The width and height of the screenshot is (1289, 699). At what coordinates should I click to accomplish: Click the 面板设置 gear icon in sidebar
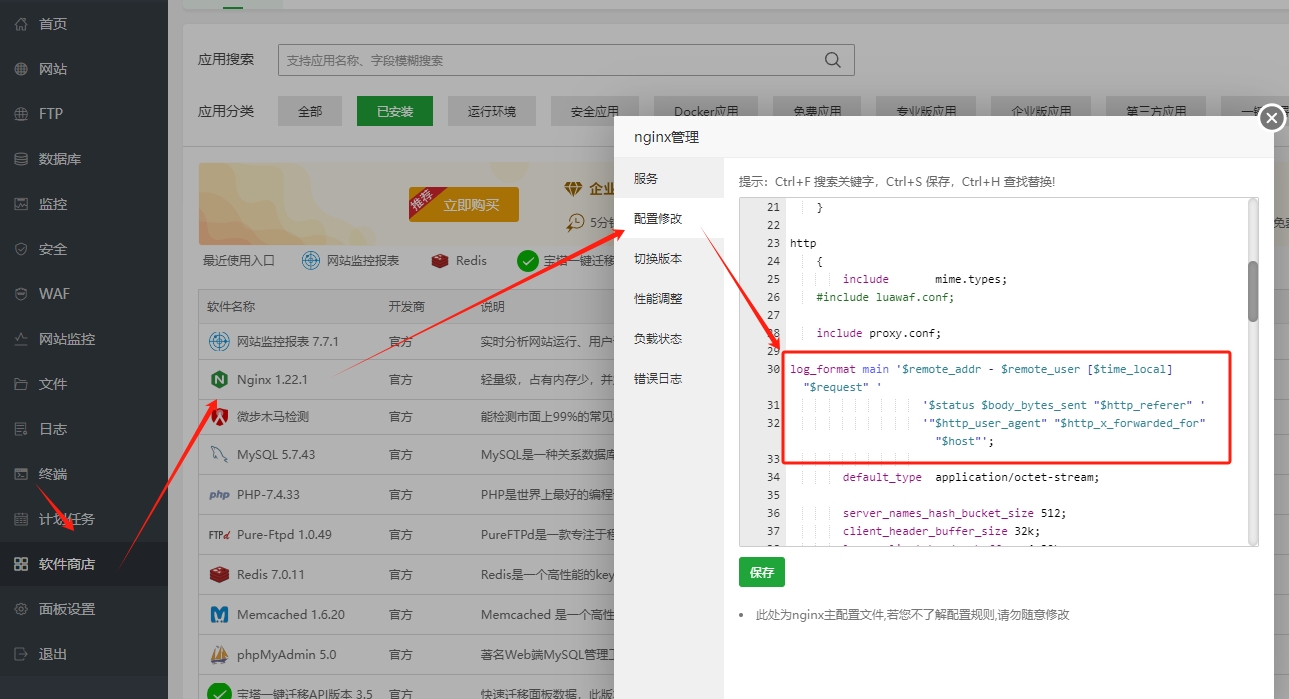coord(21,609)
